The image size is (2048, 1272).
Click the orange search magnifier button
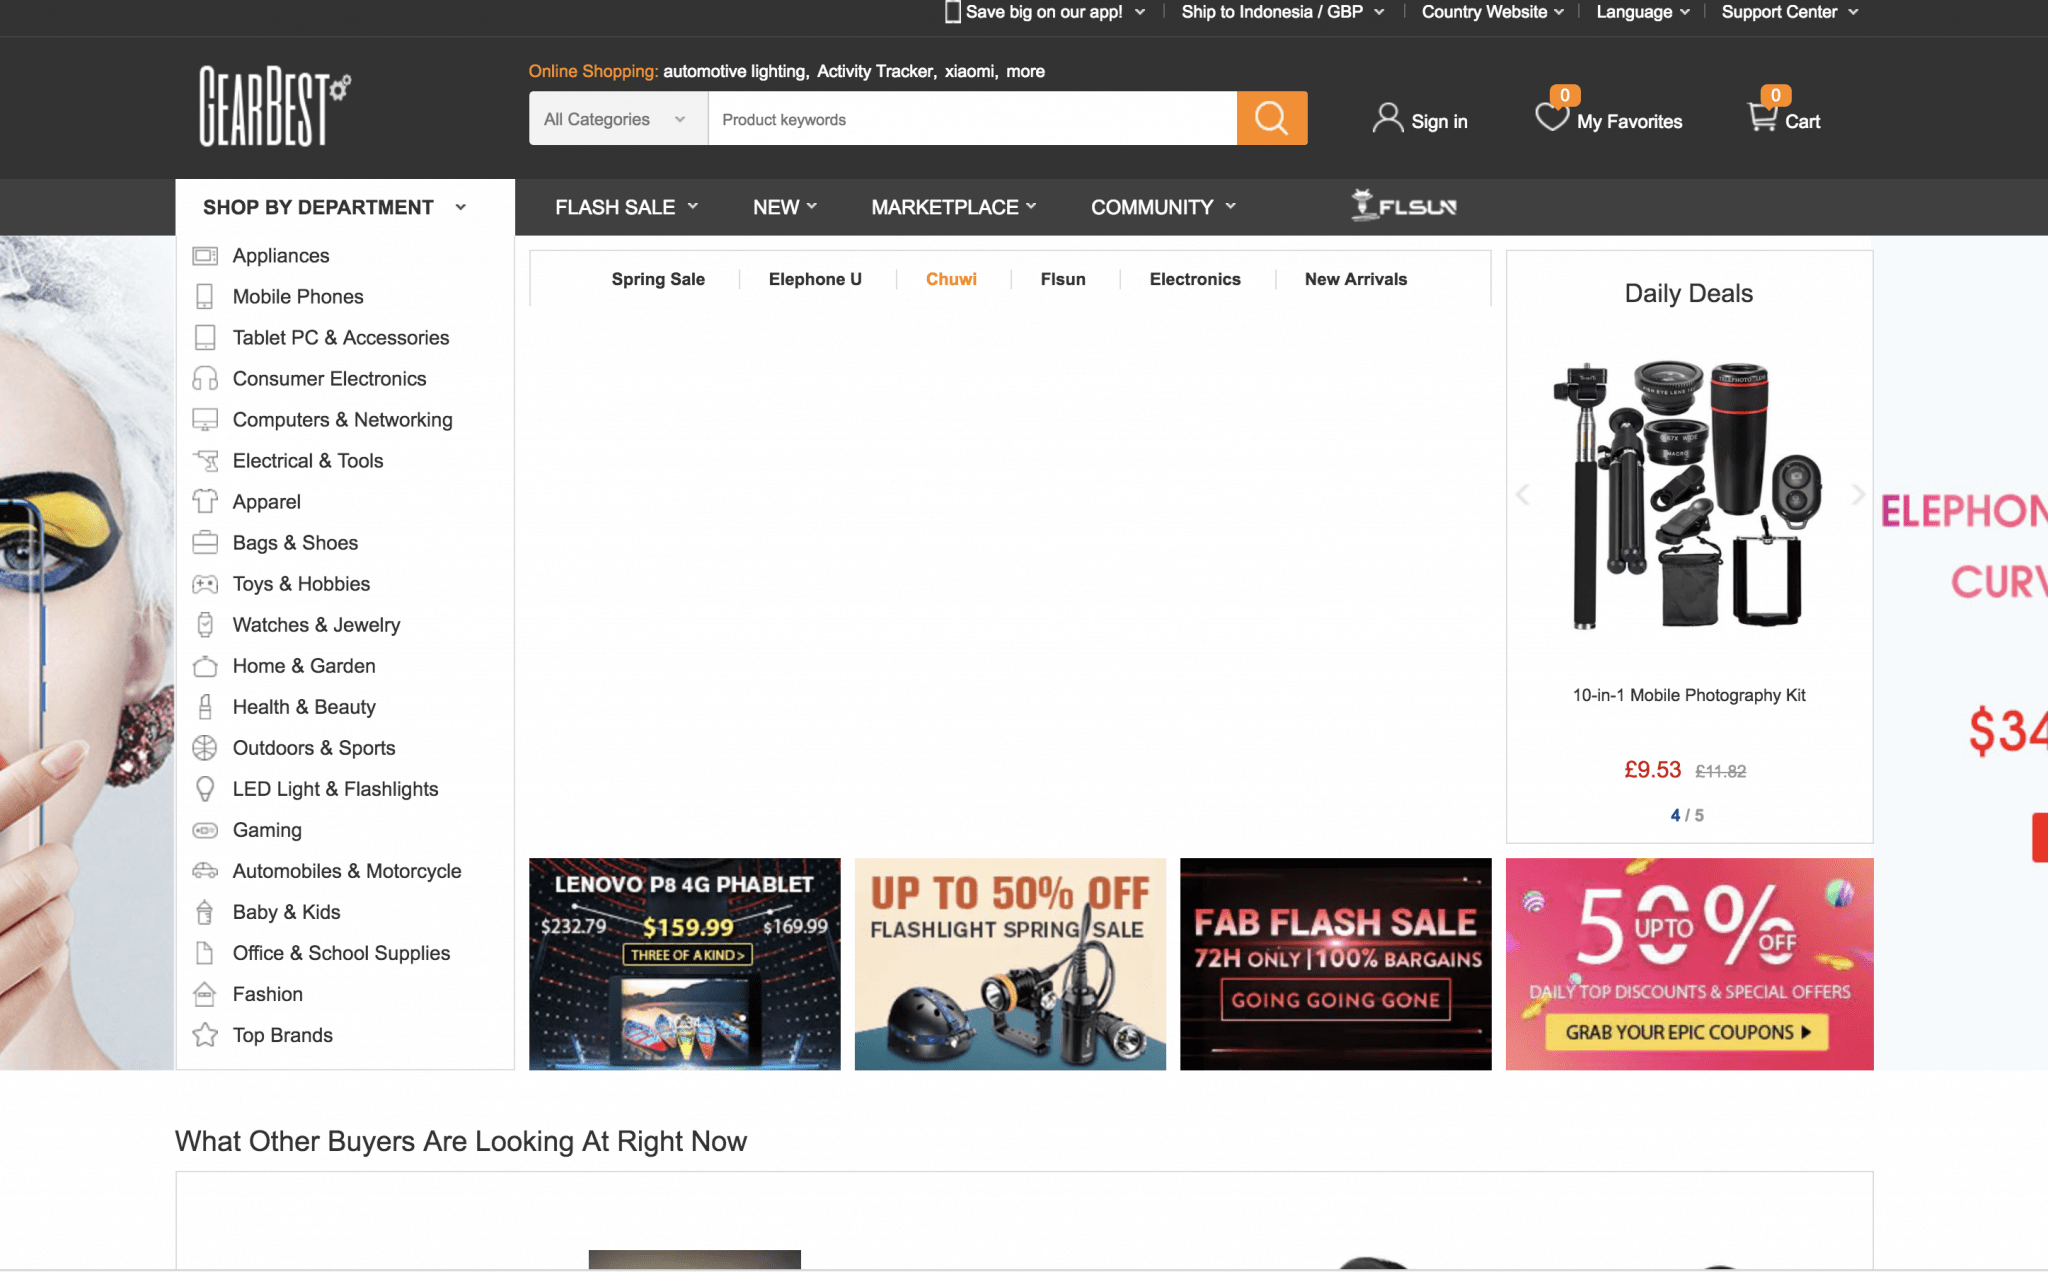(x=1271, y=118)
